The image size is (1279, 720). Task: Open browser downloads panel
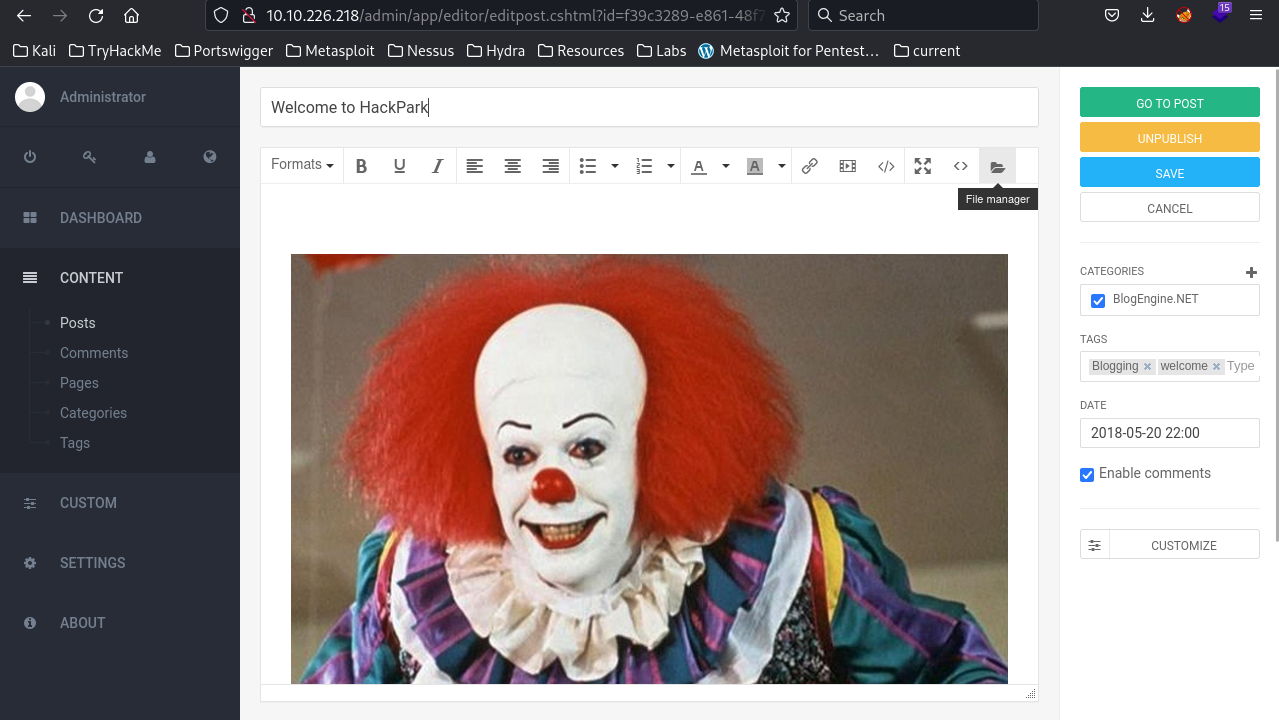click(1147, 16)
